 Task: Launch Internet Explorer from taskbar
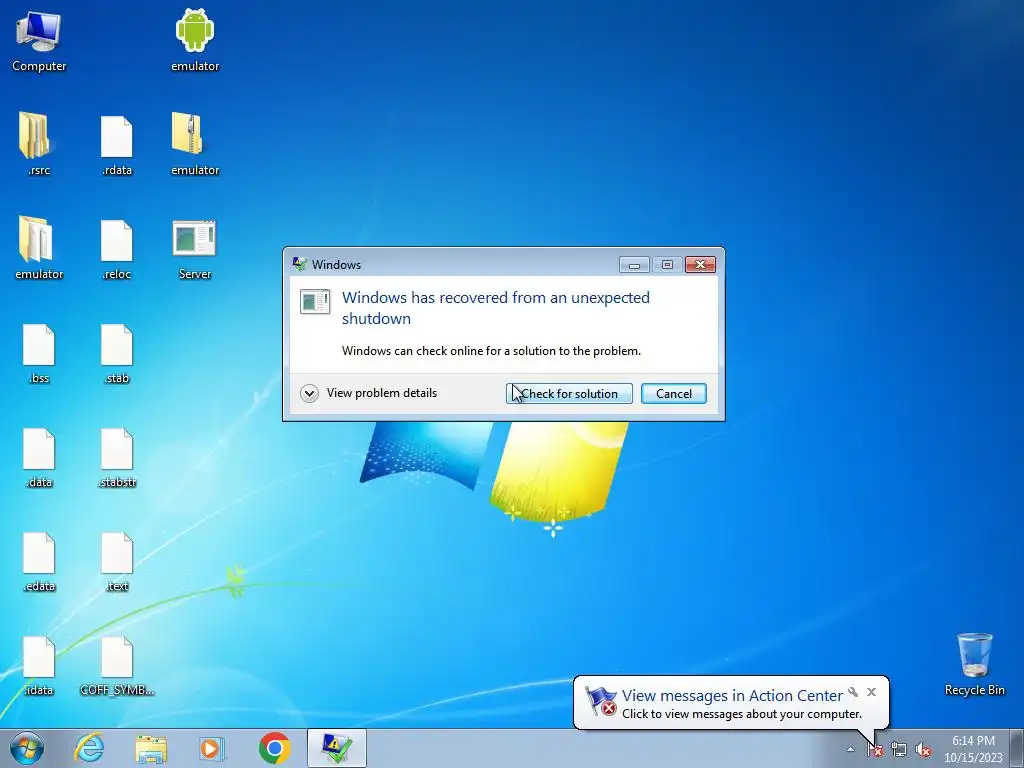point(89,748)
